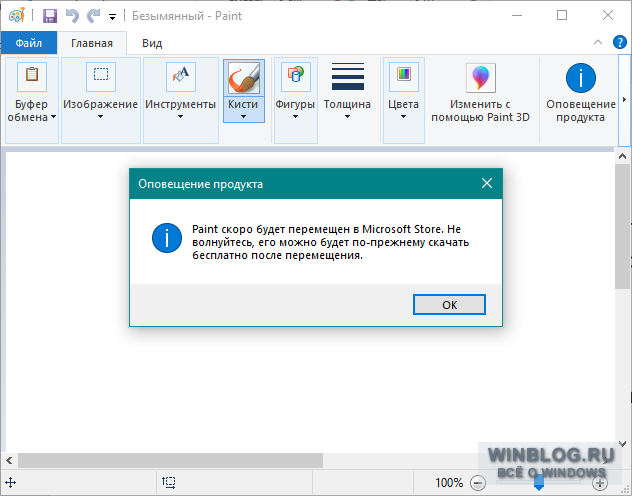Click the vertical scrollbar down arrow
The image size is (632, 496).
[622, 444]
